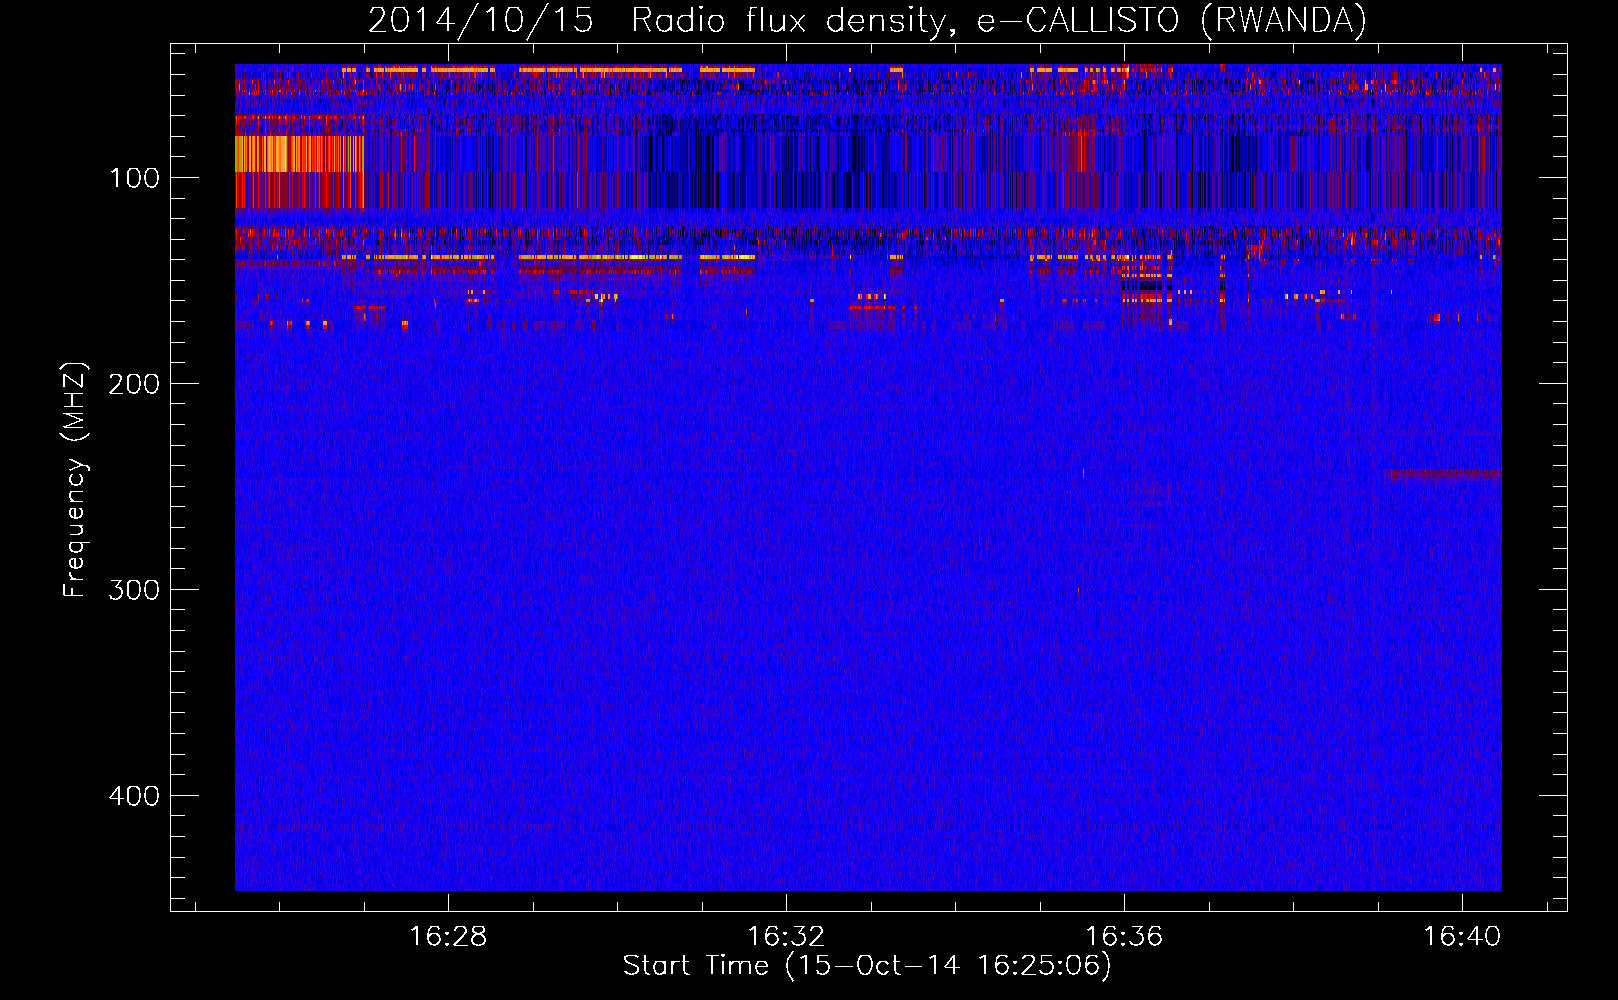This screenshot has width=1618, height=1000.
Task: Click the "16:32" time tick label
Action: point(786,936)
